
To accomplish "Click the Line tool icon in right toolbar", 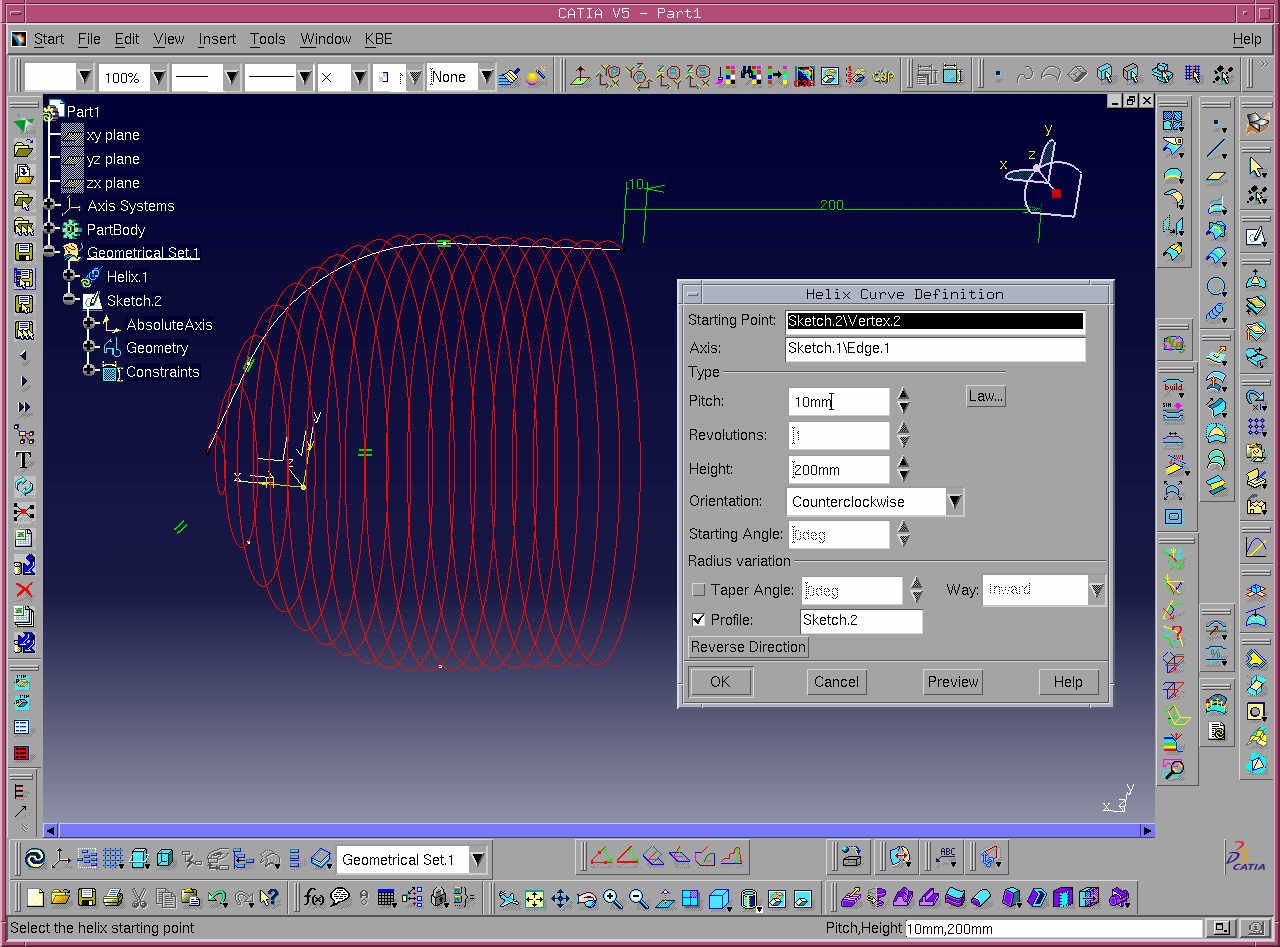I will click(1216, 151).
